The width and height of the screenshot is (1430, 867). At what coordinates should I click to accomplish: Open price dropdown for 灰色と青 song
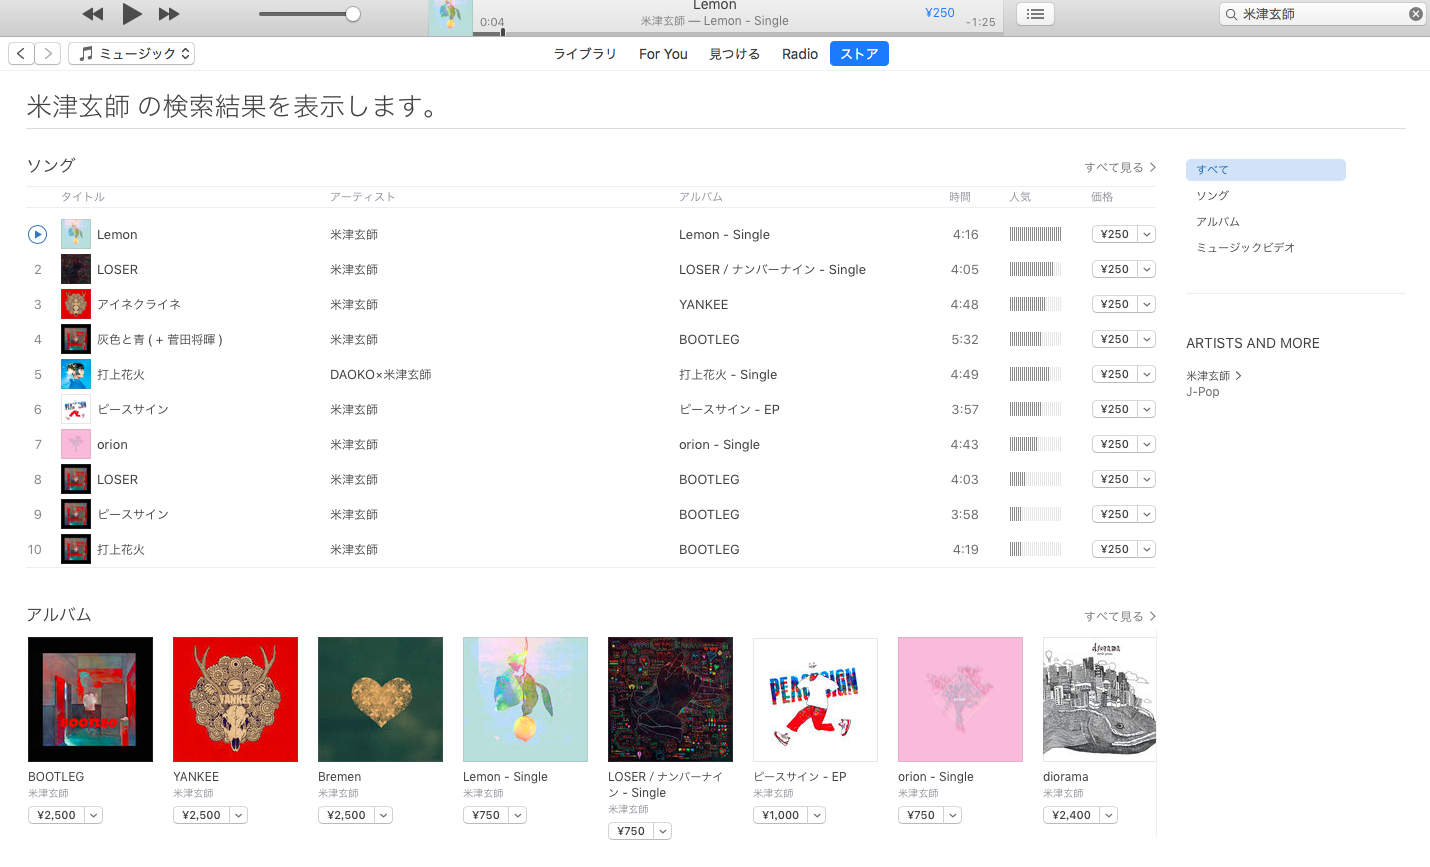click(1147, 339)
